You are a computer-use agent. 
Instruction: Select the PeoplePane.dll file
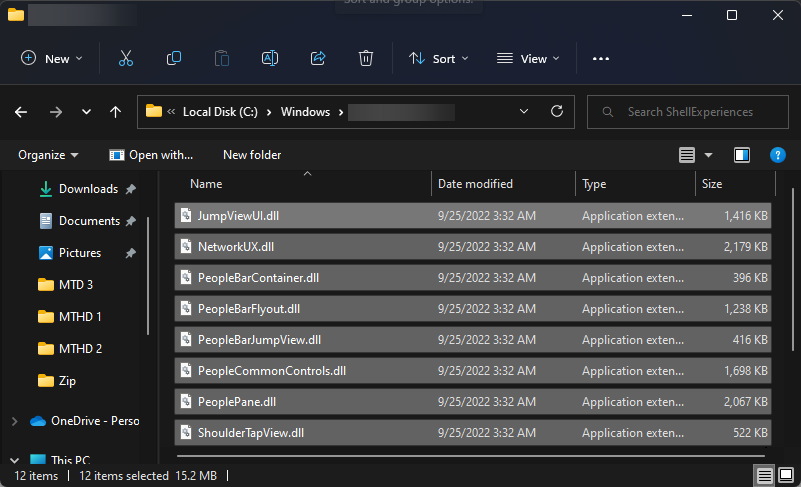pos(237,401)
